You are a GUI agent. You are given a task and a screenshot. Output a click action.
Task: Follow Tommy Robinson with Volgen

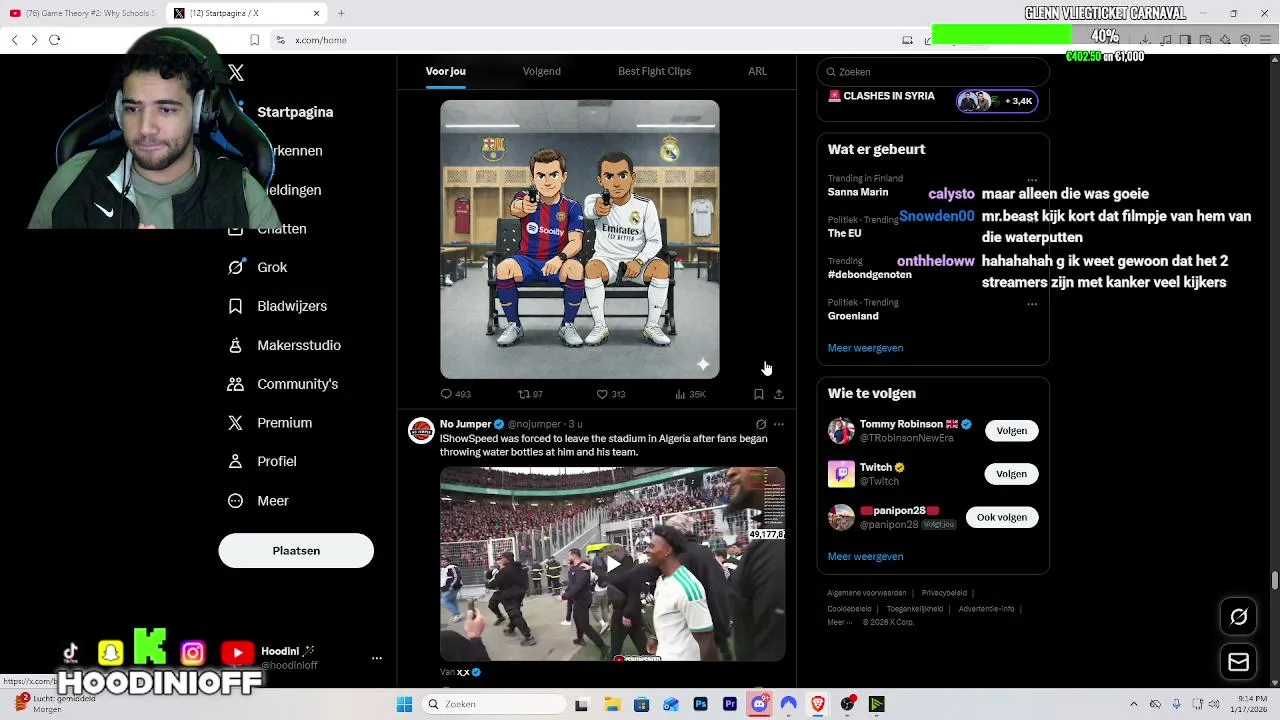(x=1011, y=431)
